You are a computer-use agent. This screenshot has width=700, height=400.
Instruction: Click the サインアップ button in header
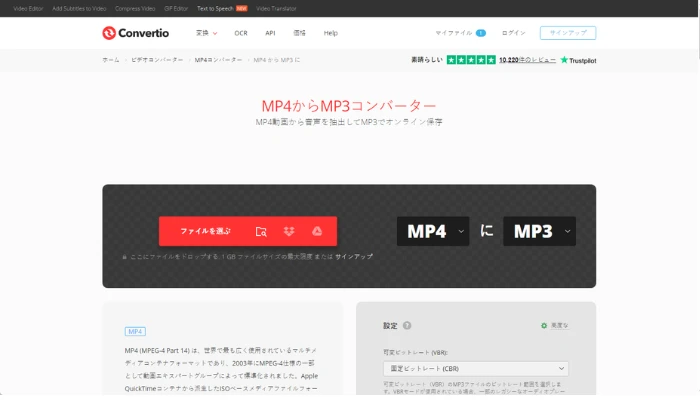[x=568, y=33]
